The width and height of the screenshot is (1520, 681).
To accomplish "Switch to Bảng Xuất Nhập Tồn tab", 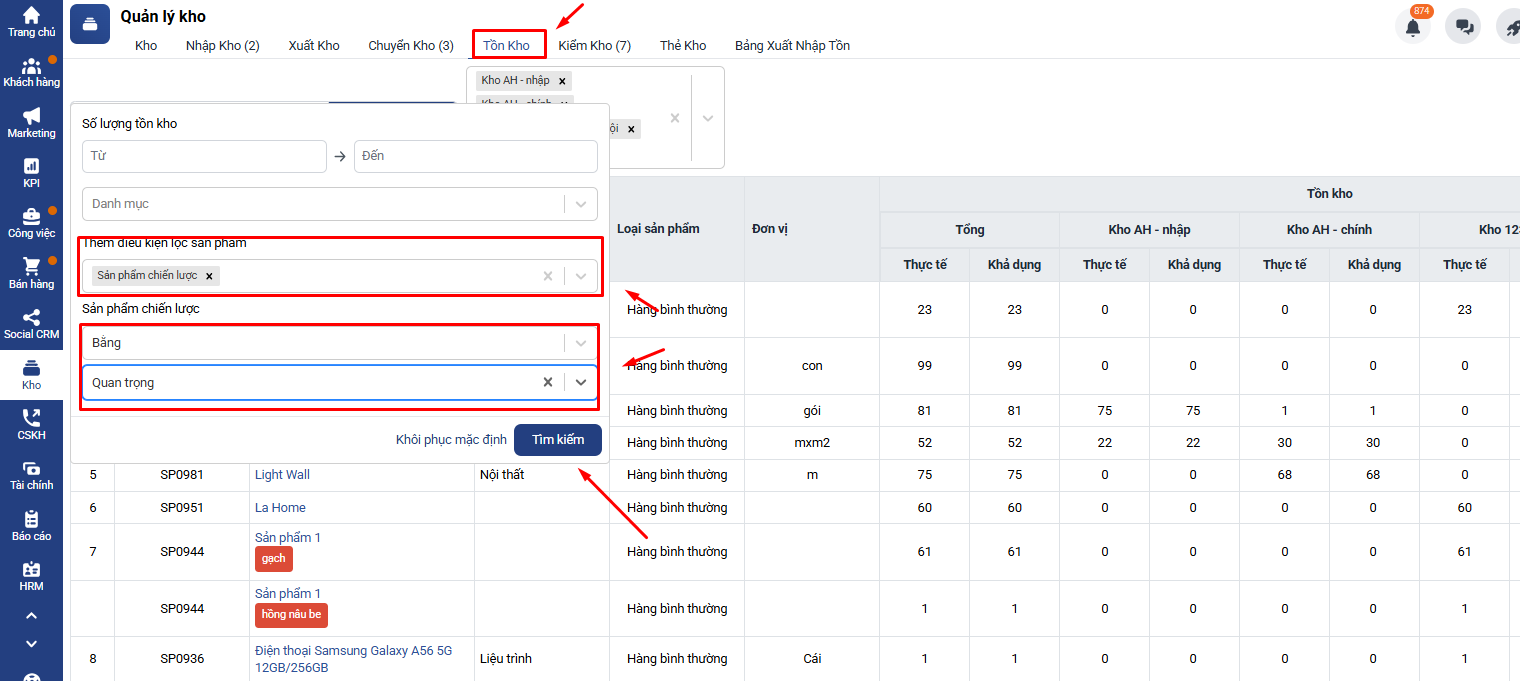I will [792, 46].
